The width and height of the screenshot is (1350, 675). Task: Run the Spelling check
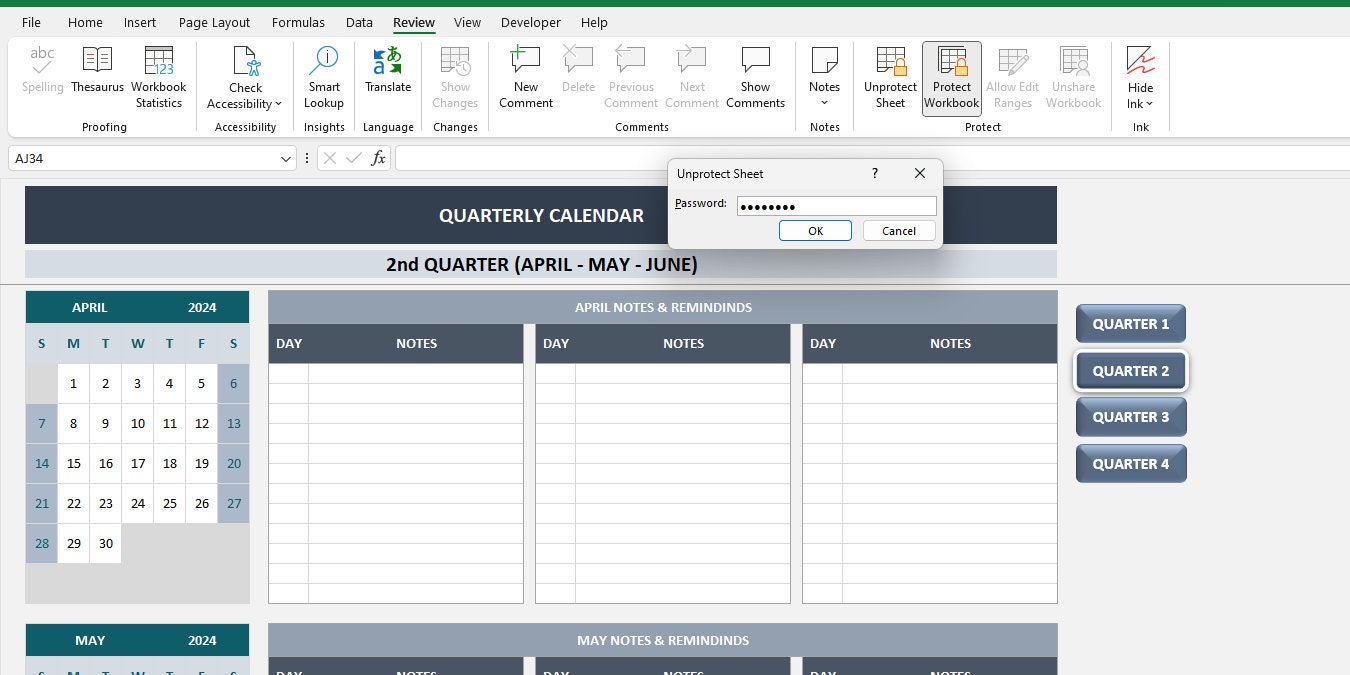pyautogui.click(x=42, y=70)
